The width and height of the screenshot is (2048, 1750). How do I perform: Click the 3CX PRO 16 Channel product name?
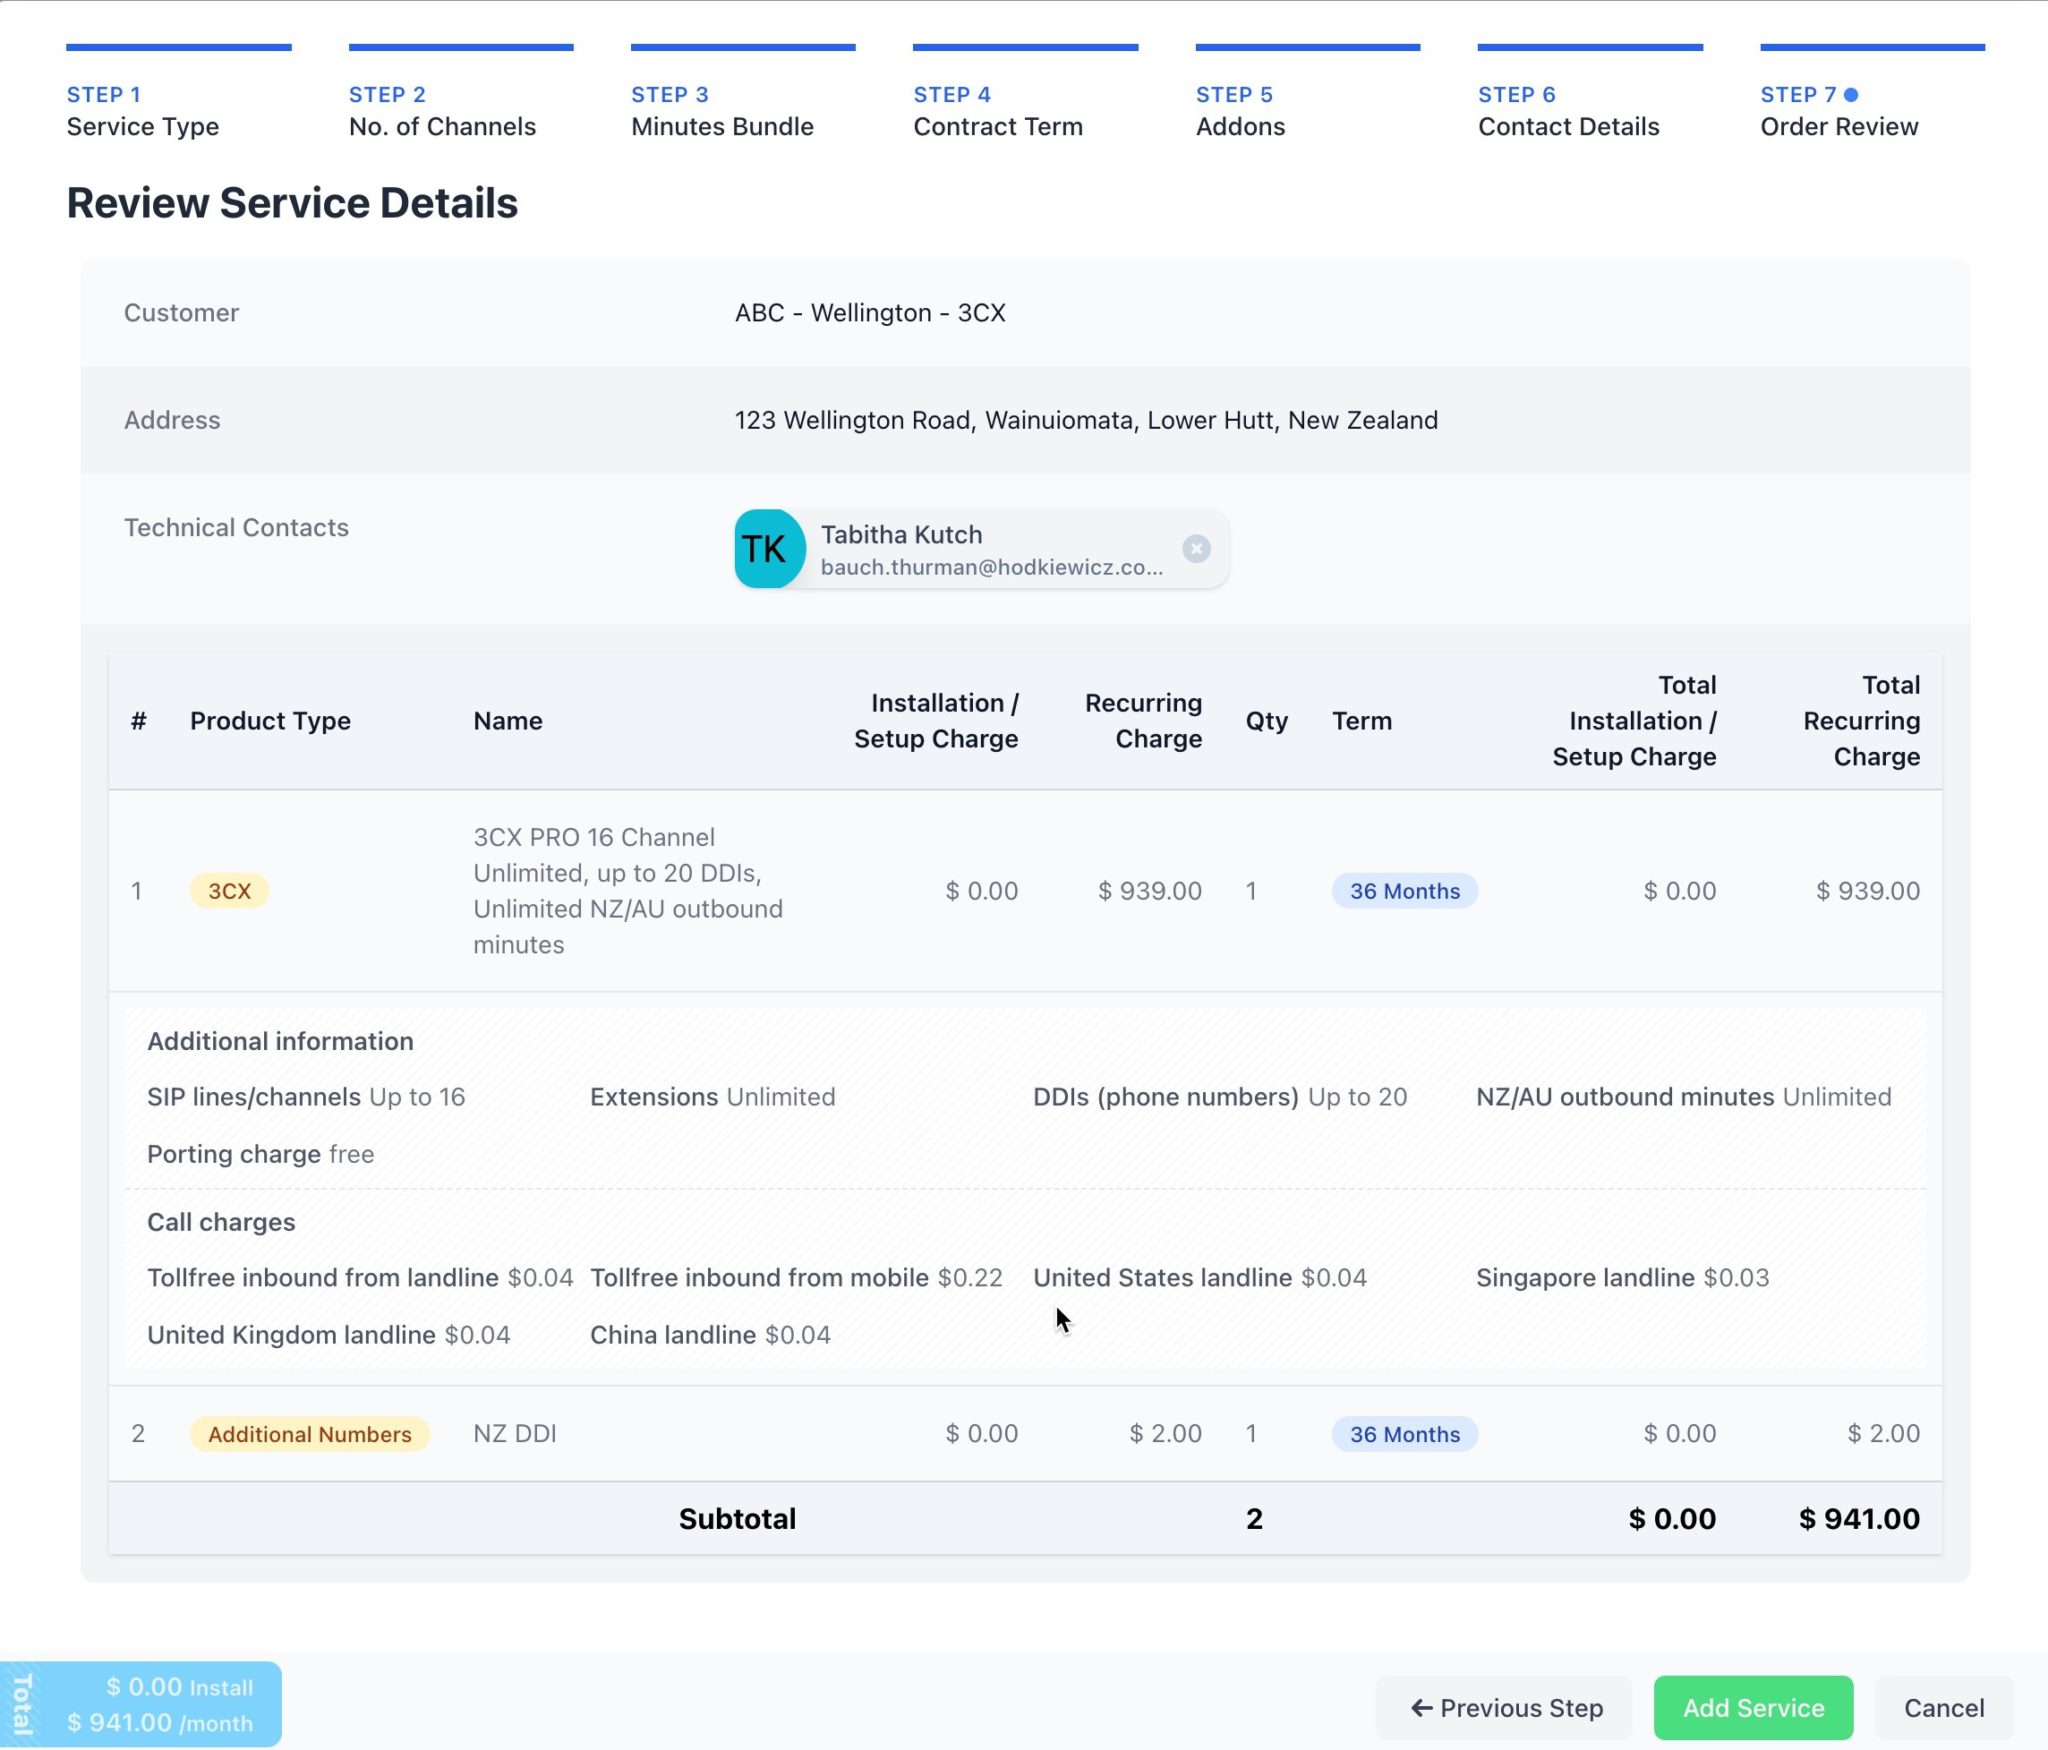(x=628, y=891)
